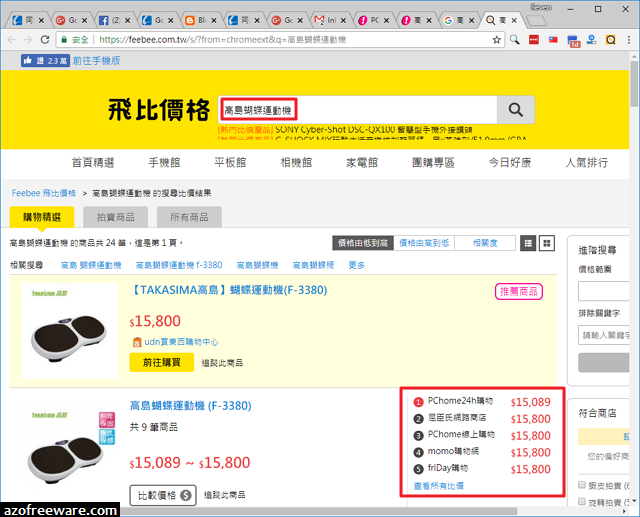Image resolution: width=640 pixels, height=517 pixels.
Task: Open the 家電館 category
Action: [362, 163]
